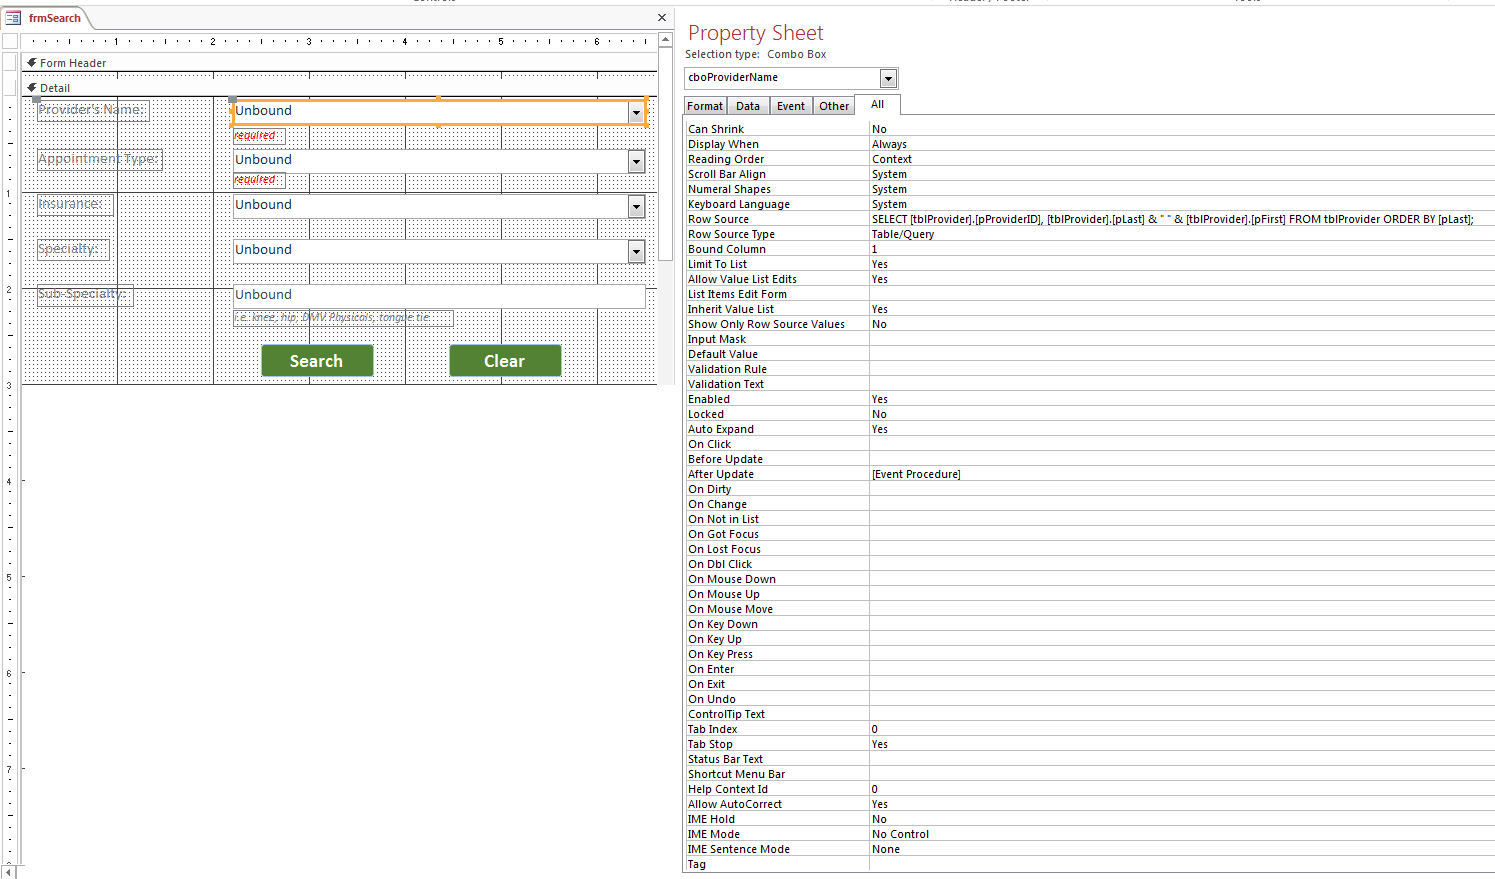Click the Row Source property value
Image resolution: width=1495 pixels, height=879 pixels.
[1181, 219]
